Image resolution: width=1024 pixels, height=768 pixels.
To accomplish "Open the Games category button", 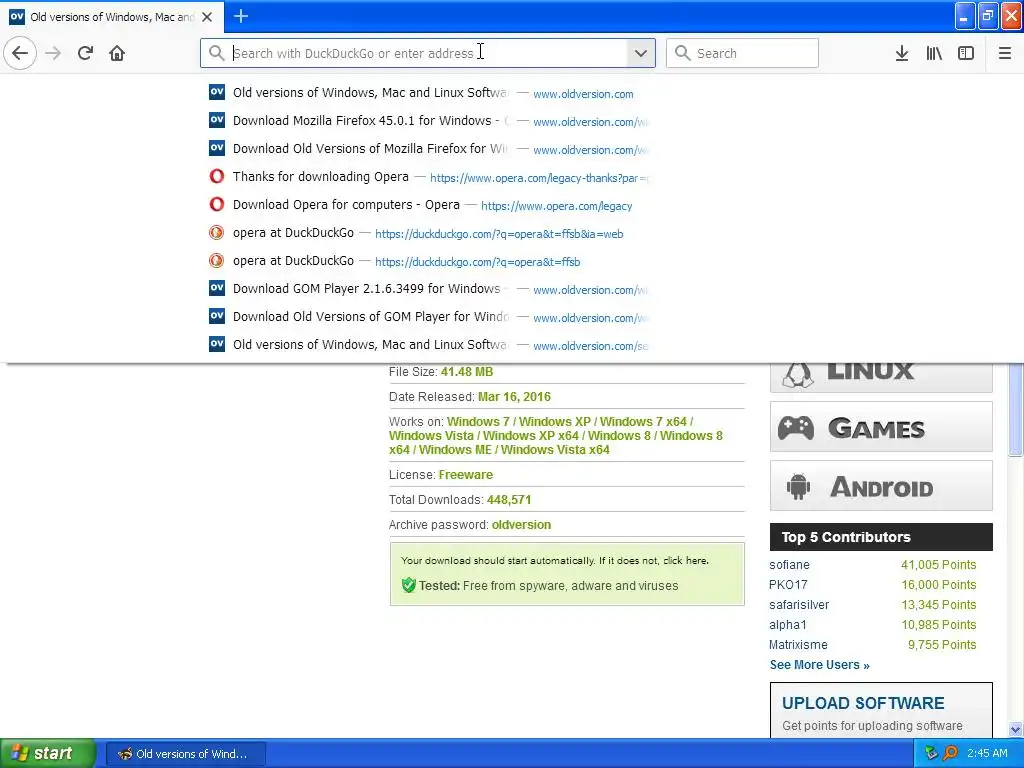I will click(881, 428).
